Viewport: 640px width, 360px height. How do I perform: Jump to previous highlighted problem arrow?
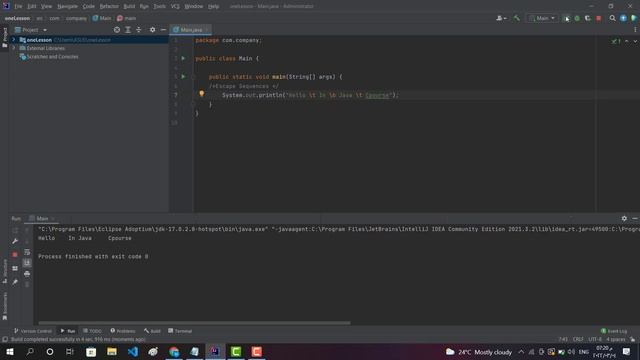tap(627, 41)
